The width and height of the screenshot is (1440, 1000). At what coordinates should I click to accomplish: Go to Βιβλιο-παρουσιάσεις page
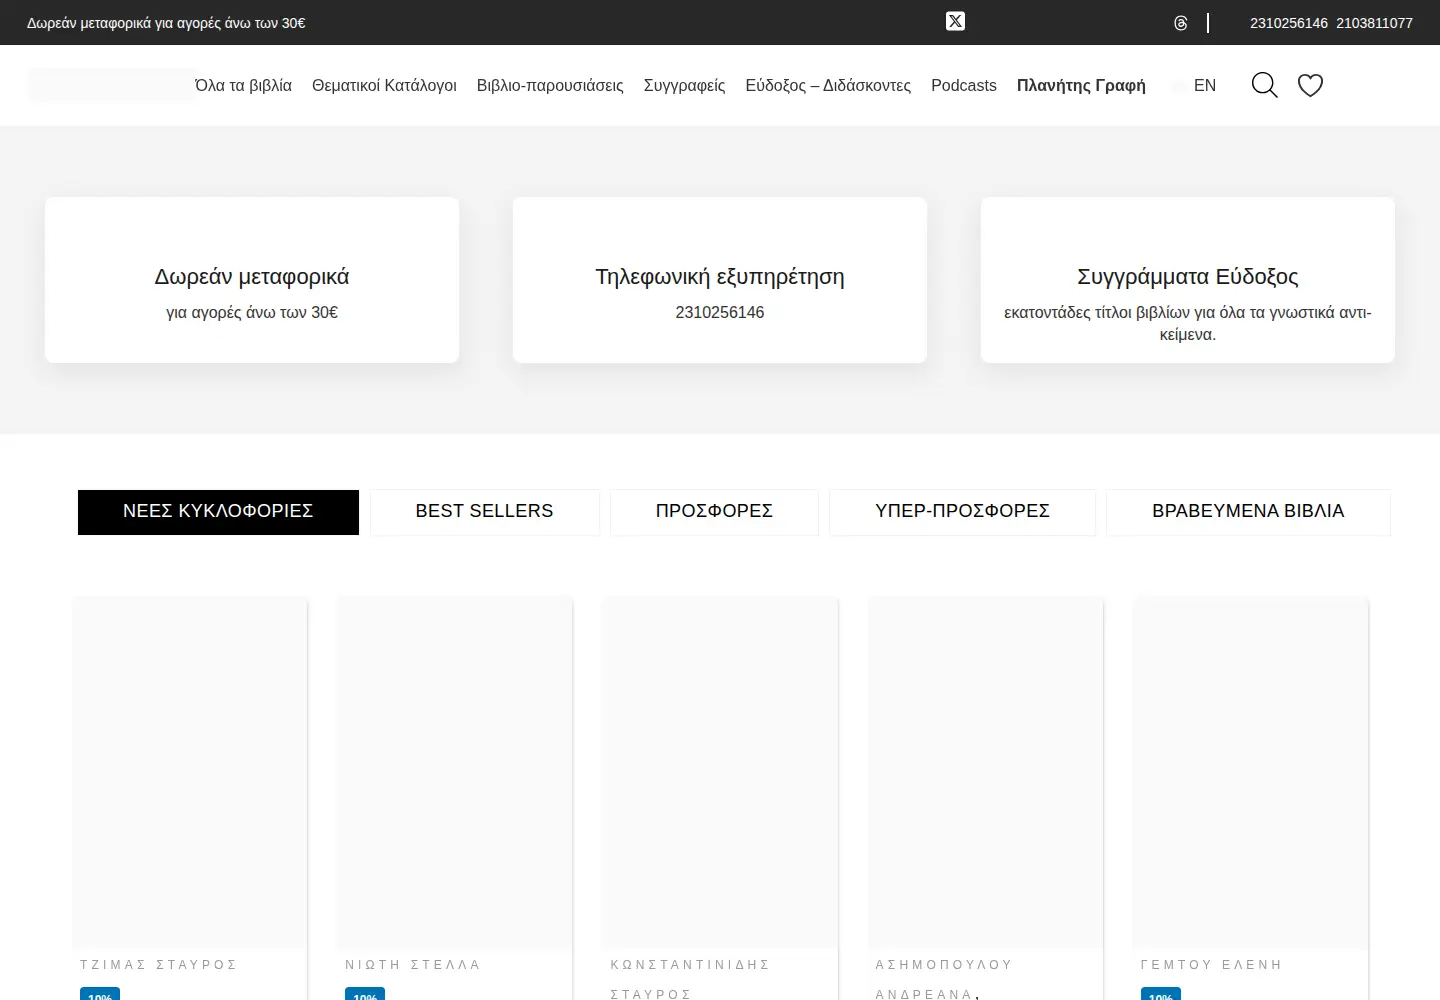550,86
